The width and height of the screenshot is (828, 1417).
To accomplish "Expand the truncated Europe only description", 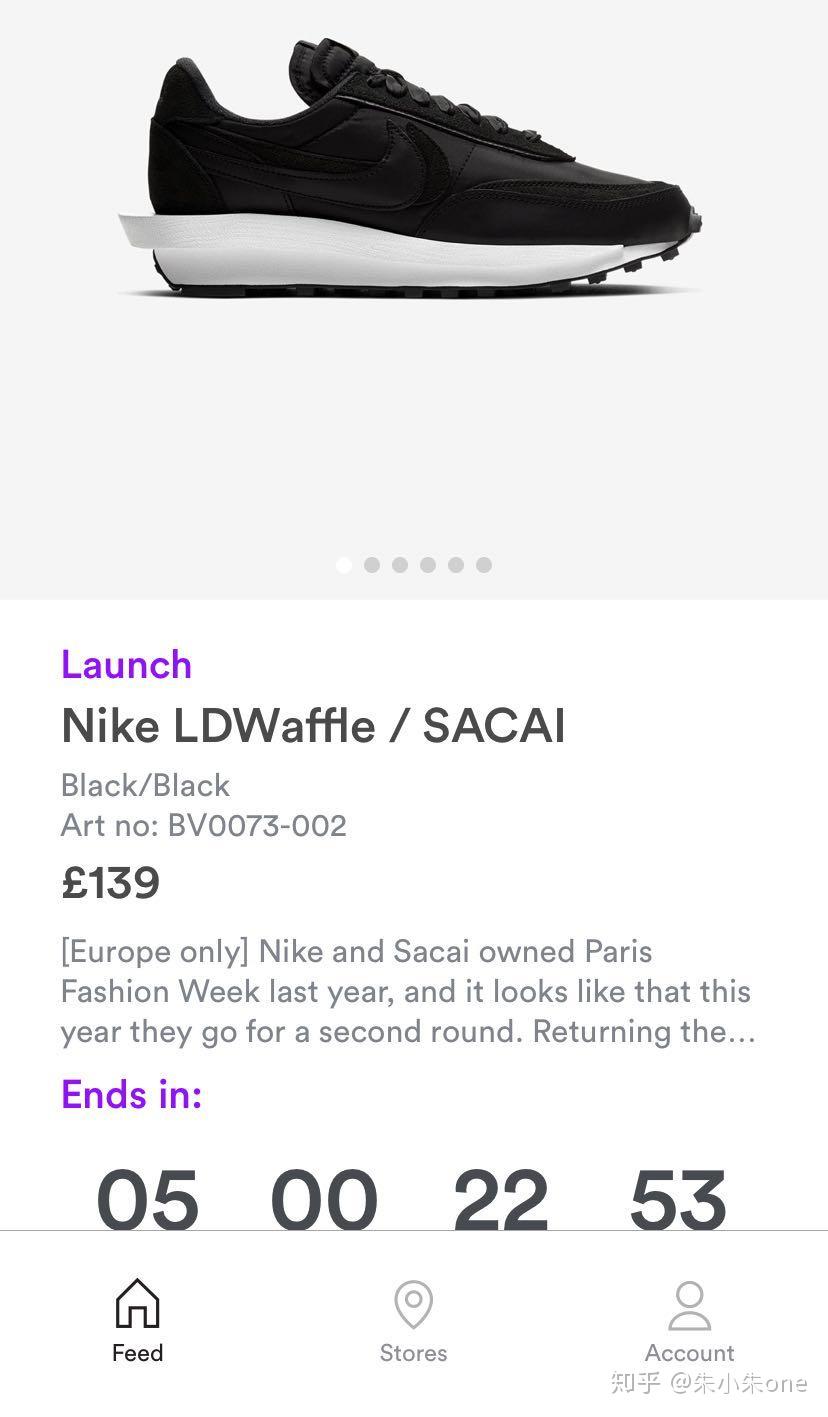I will coord(408,991).
